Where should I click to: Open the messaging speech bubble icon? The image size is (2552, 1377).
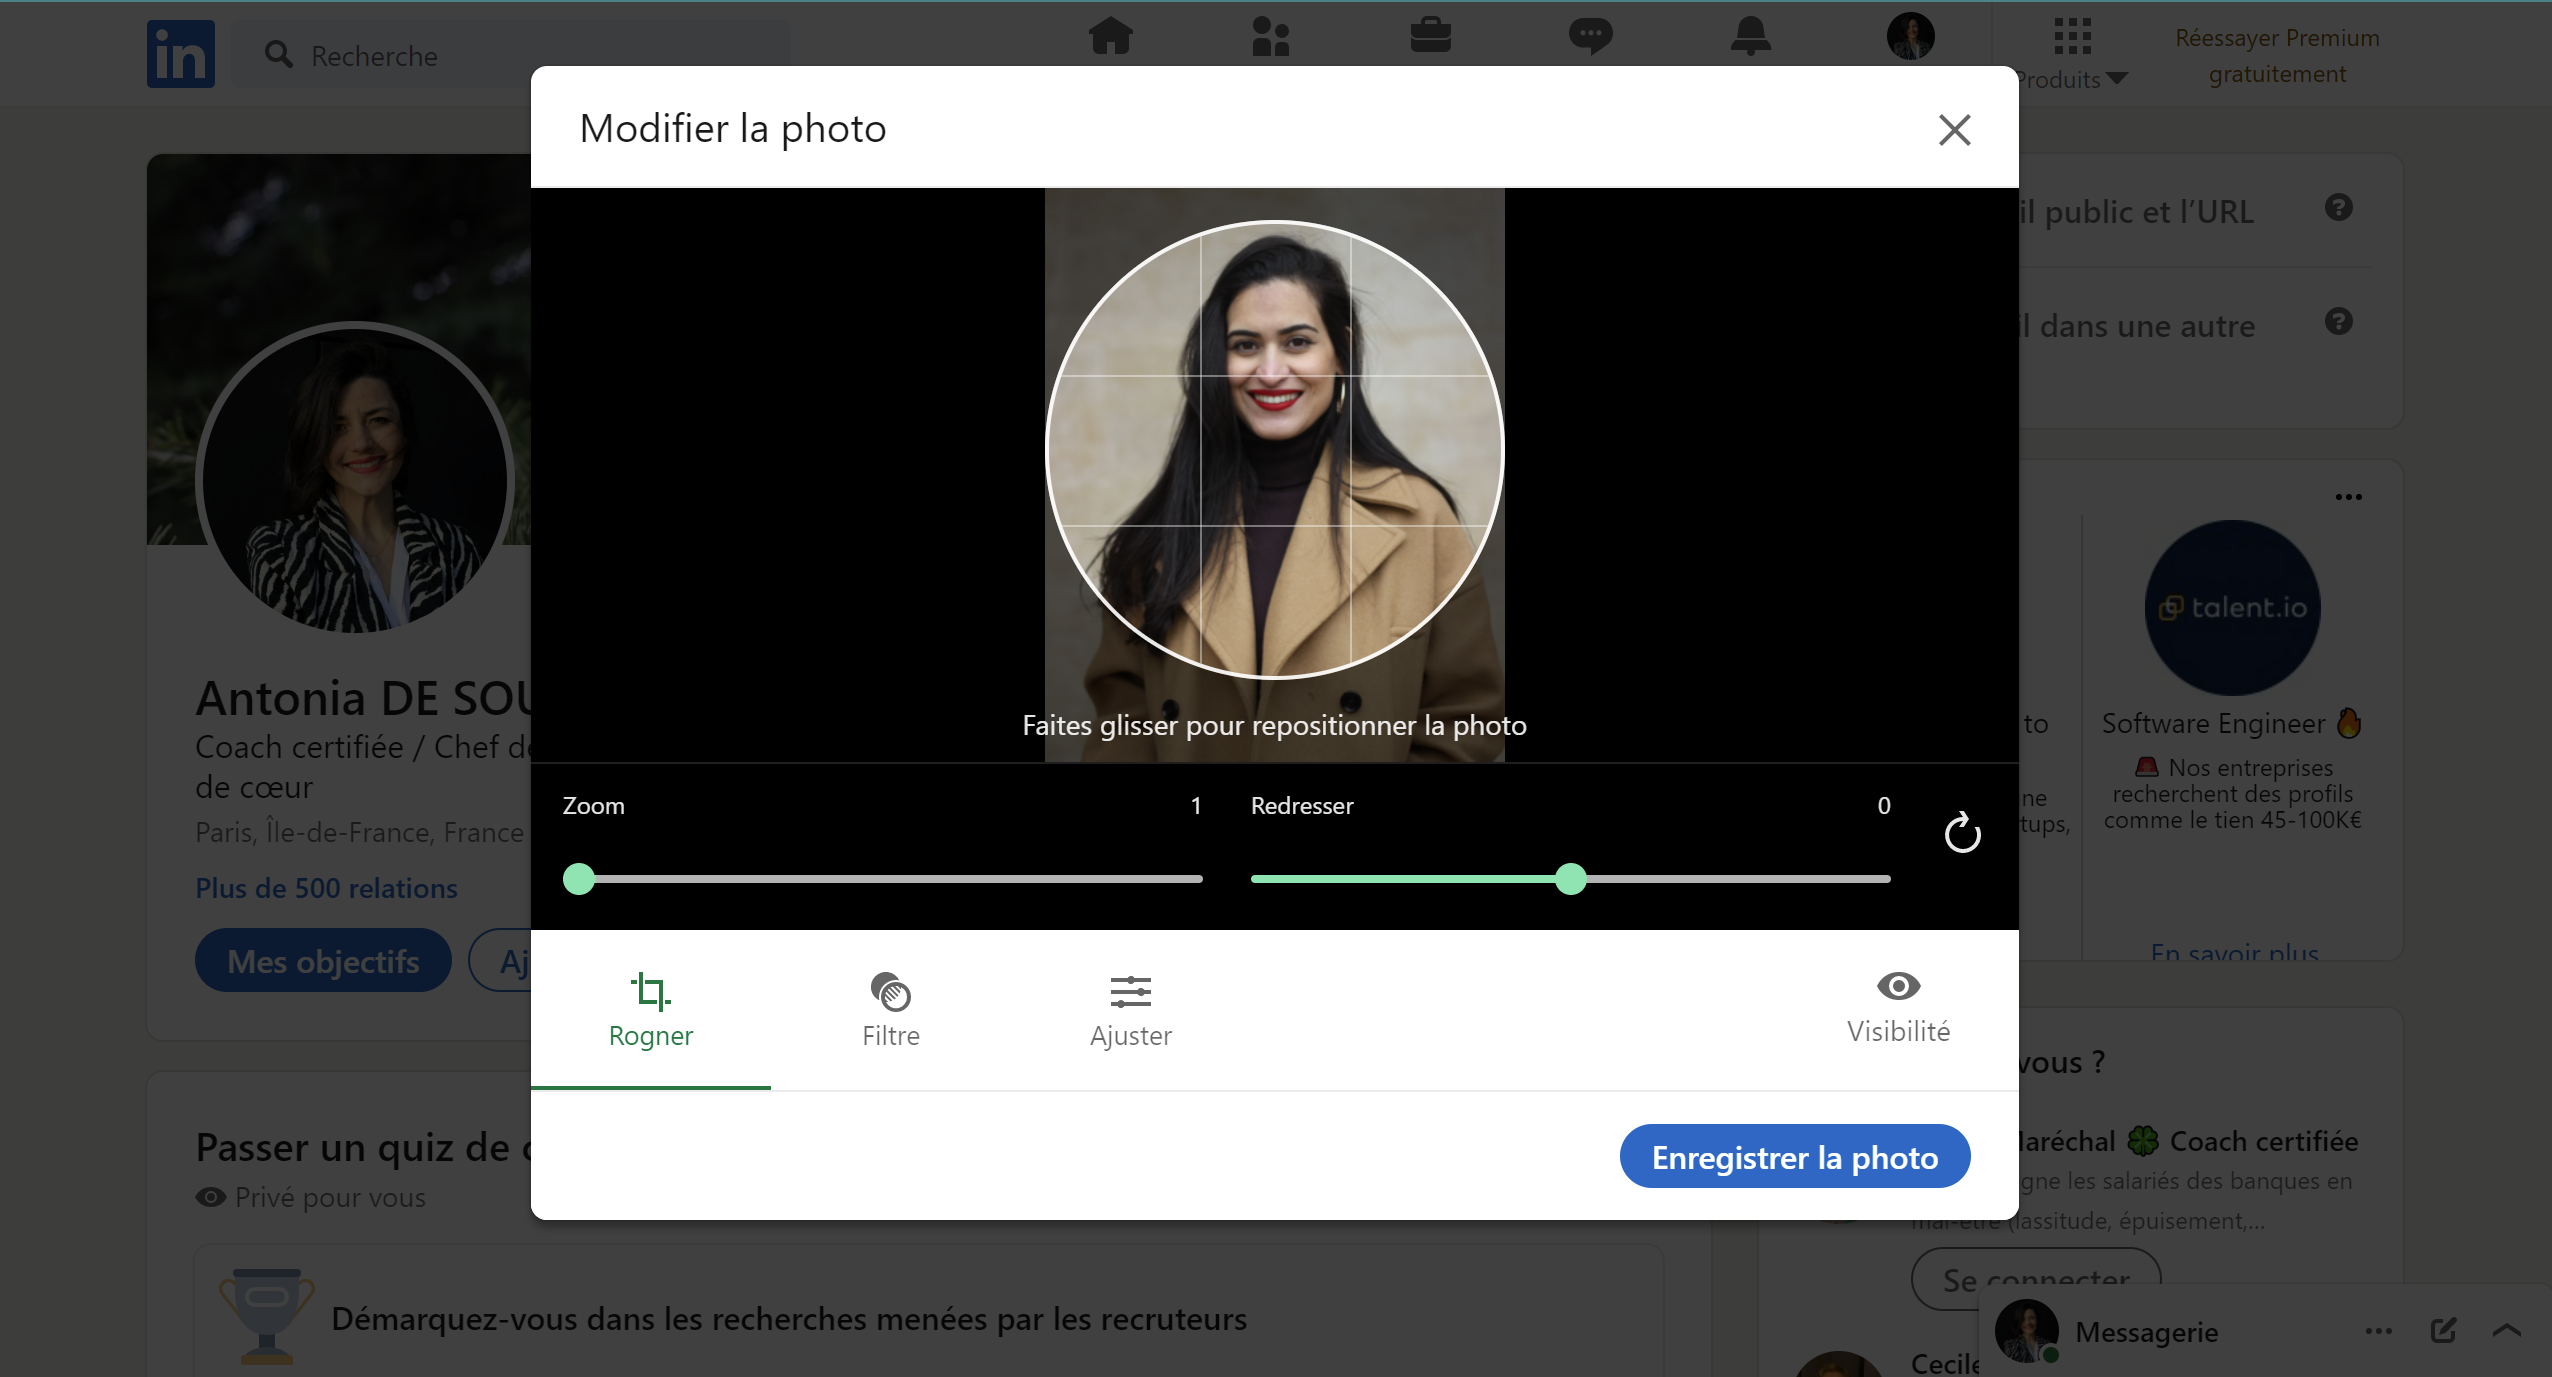[1590, 36]
